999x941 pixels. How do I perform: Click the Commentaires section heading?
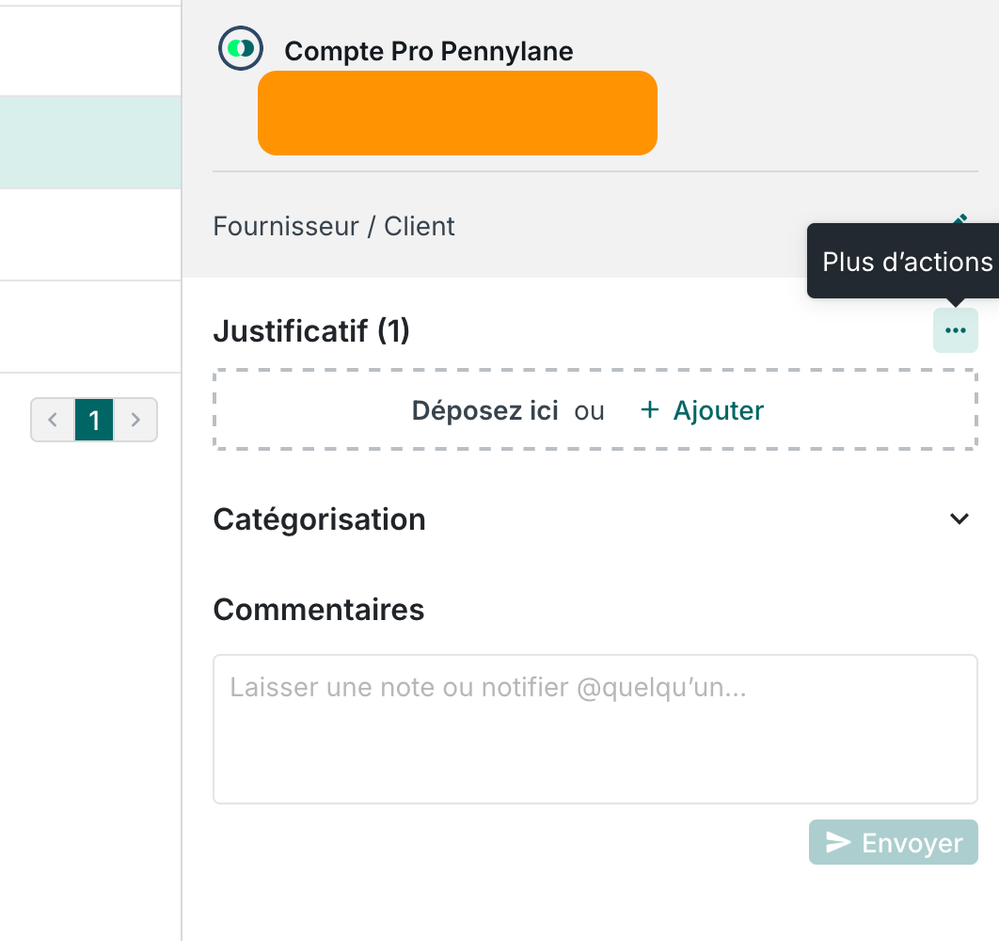pyautogui.click(x=318, y=610)
